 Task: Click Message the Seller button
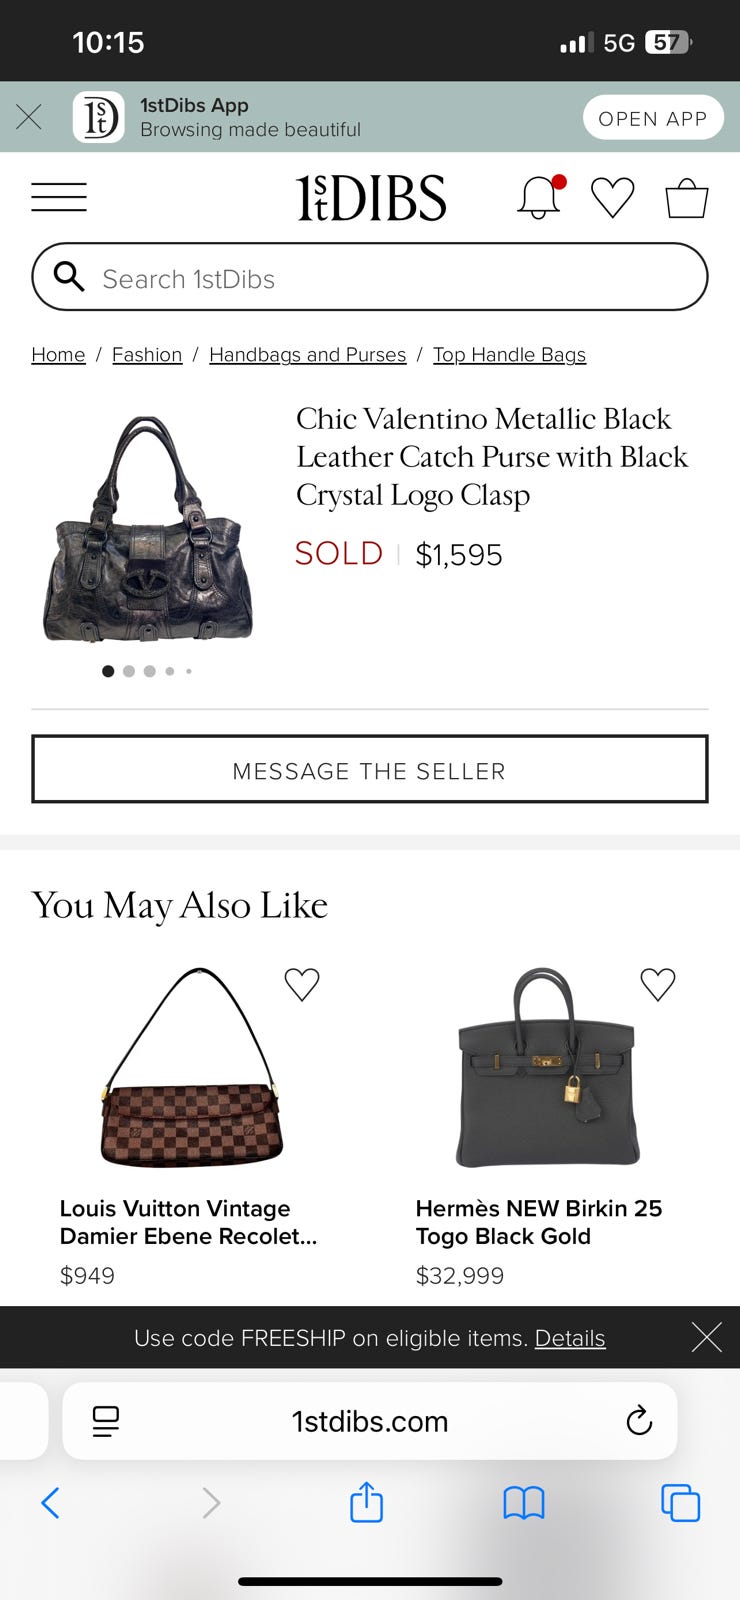point(370,769)
